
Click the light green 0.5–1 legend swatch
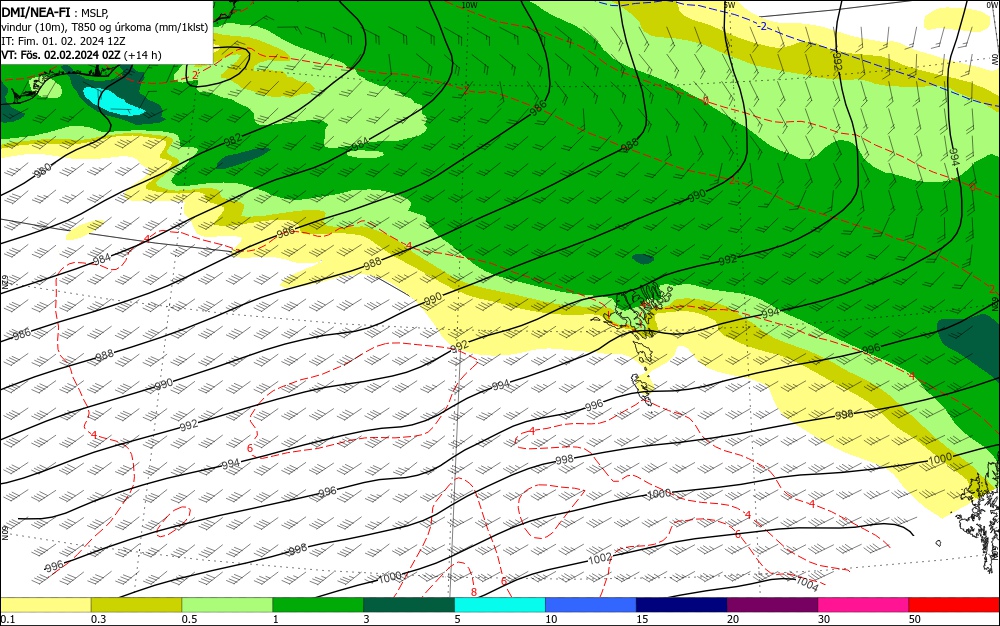point(227,605)
